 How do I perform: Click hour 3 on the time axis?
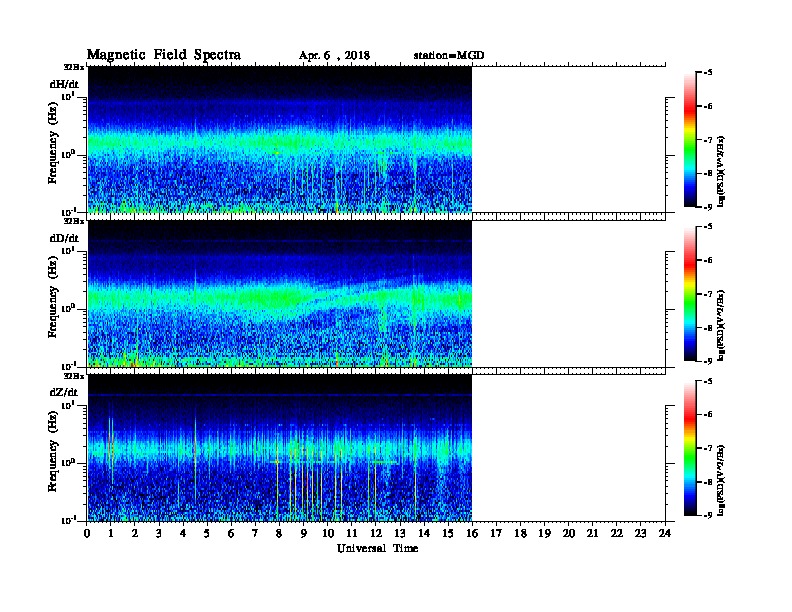[160, 534]
